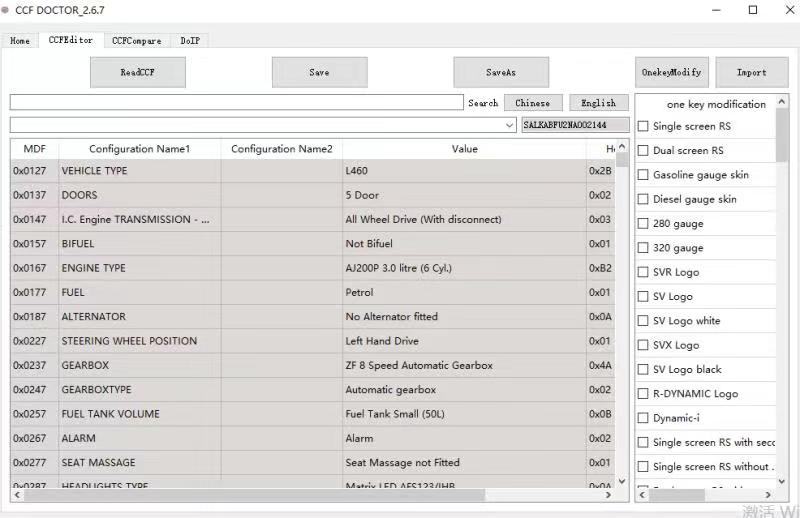Switch language to Chinese

click(x=532, y=103)
